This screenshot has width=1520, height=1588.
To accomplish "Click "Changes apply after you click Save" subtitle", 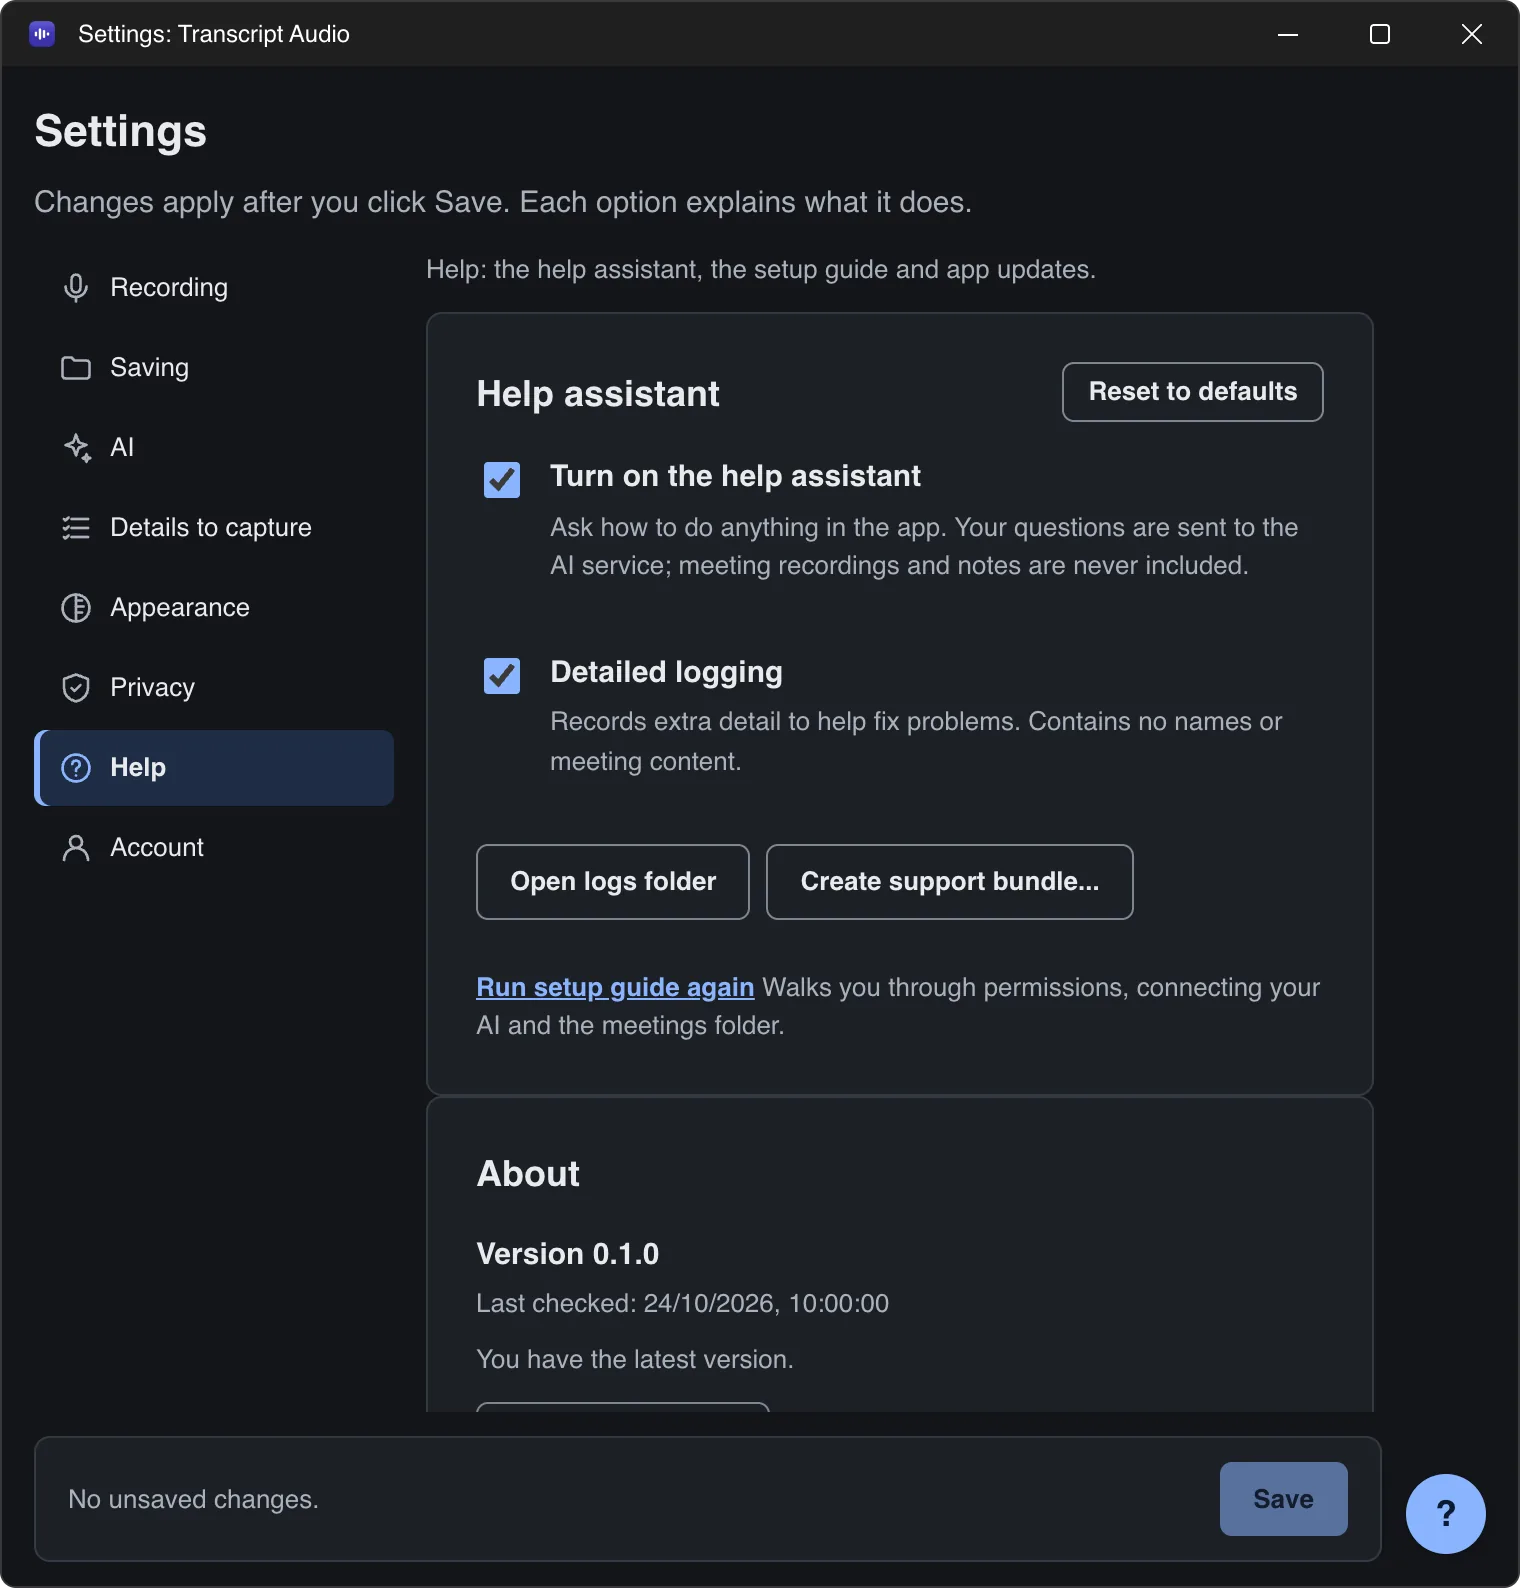I will tap(503, 202).
